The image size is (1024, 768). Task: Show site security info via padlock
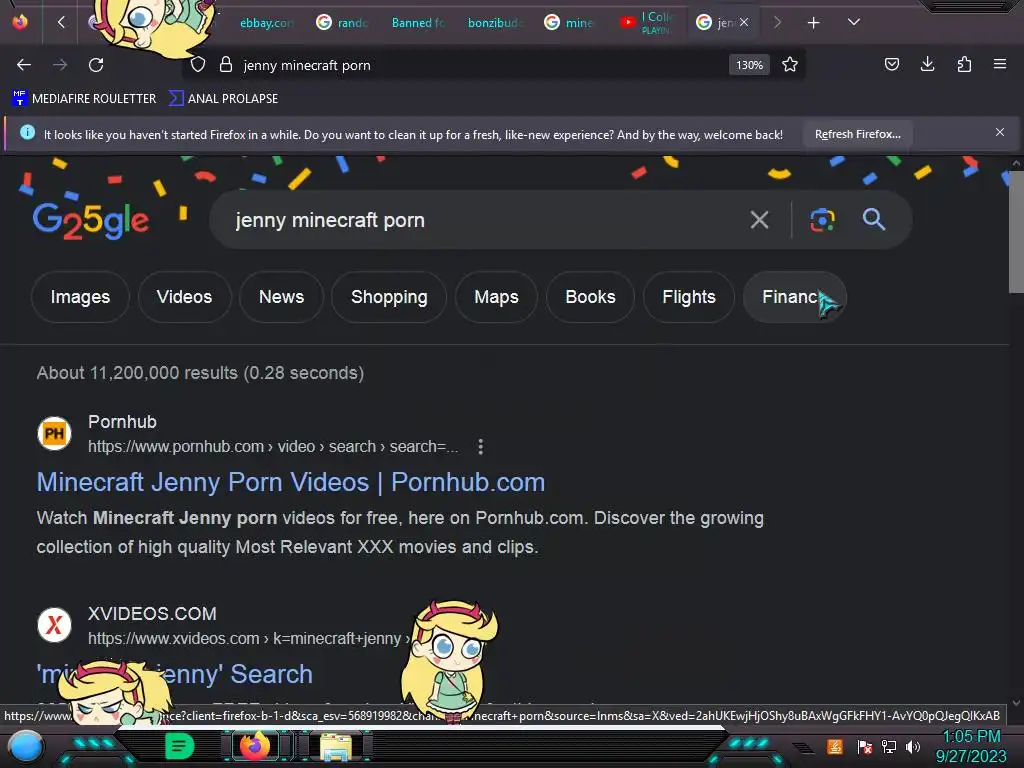click(x=226, y=65)
